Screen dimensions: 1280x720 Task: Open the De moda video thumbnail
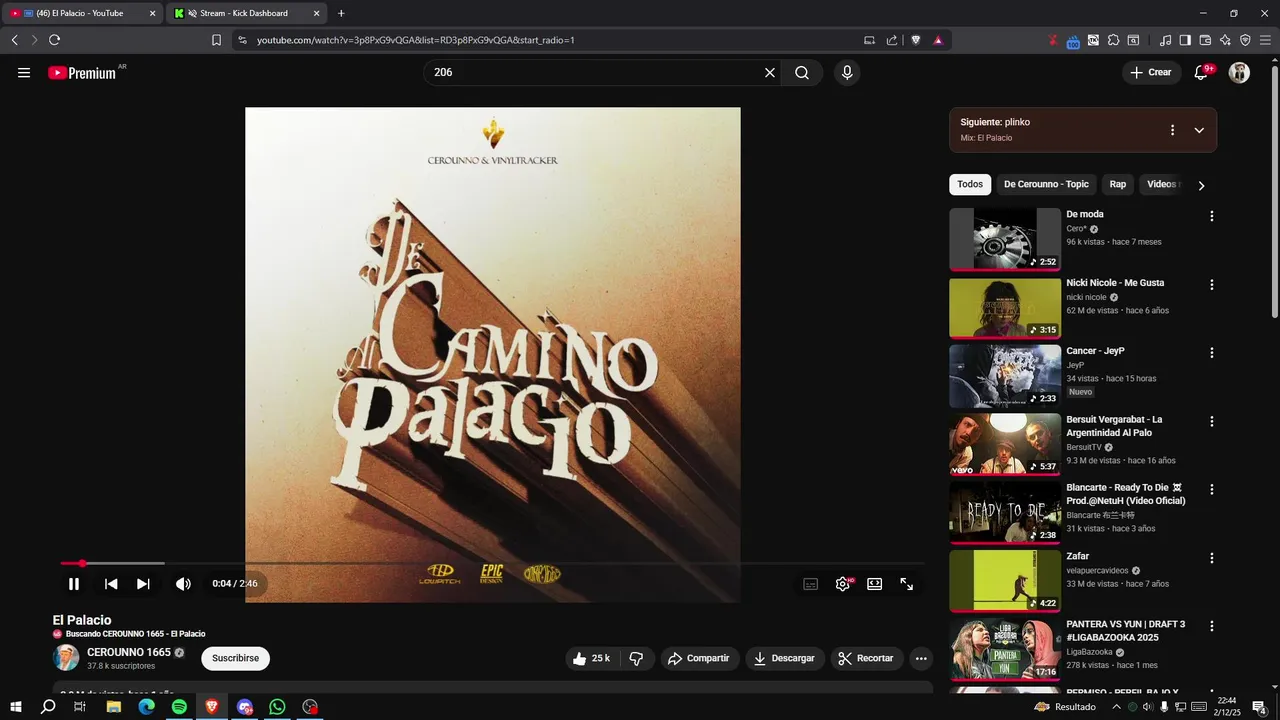click(x=1005, y=239)
